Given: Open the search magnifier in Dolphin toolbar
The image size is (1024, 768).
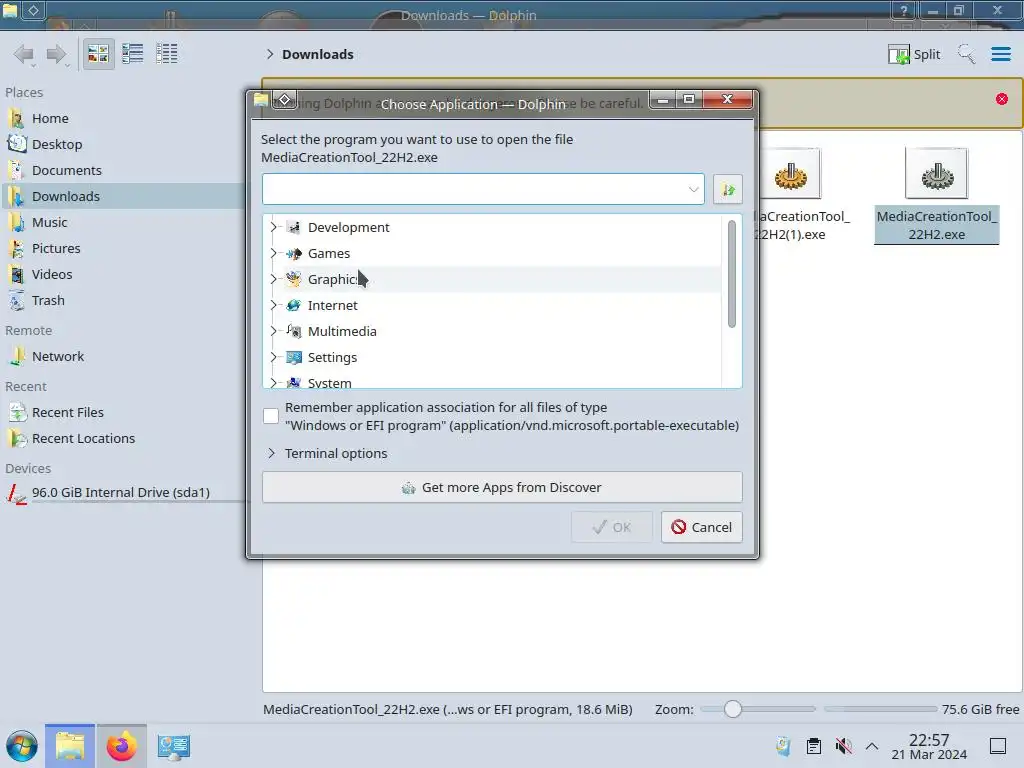Looking at the screenshot, I should pyautogui.click(x=966, y=54).
